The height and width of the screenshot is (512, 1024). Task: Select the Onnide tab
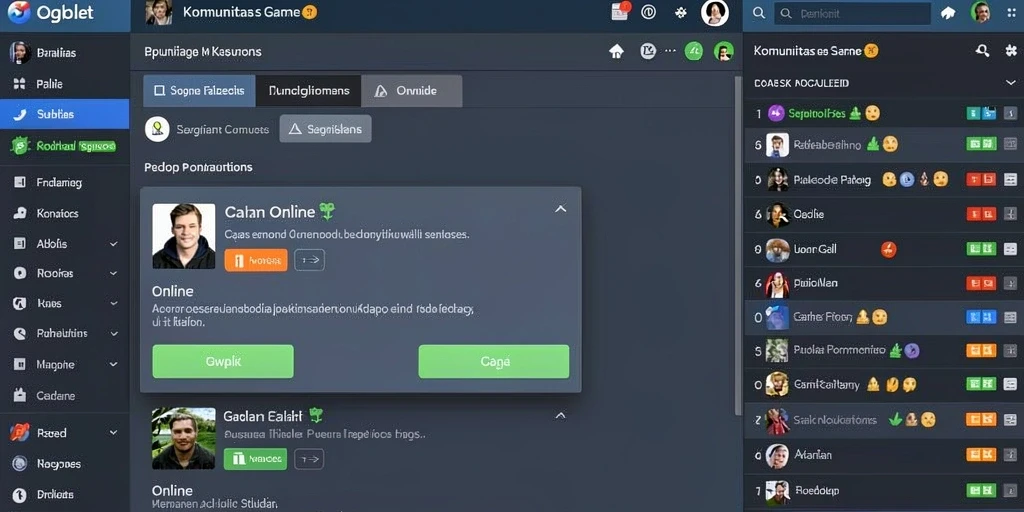pyautogui.click(x=411, y=91)
